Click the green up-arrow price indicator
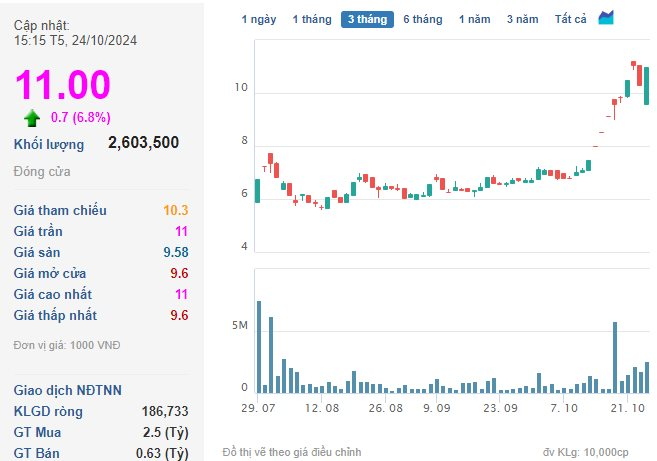This screenshot has height=461, width=657. point(32,118)
